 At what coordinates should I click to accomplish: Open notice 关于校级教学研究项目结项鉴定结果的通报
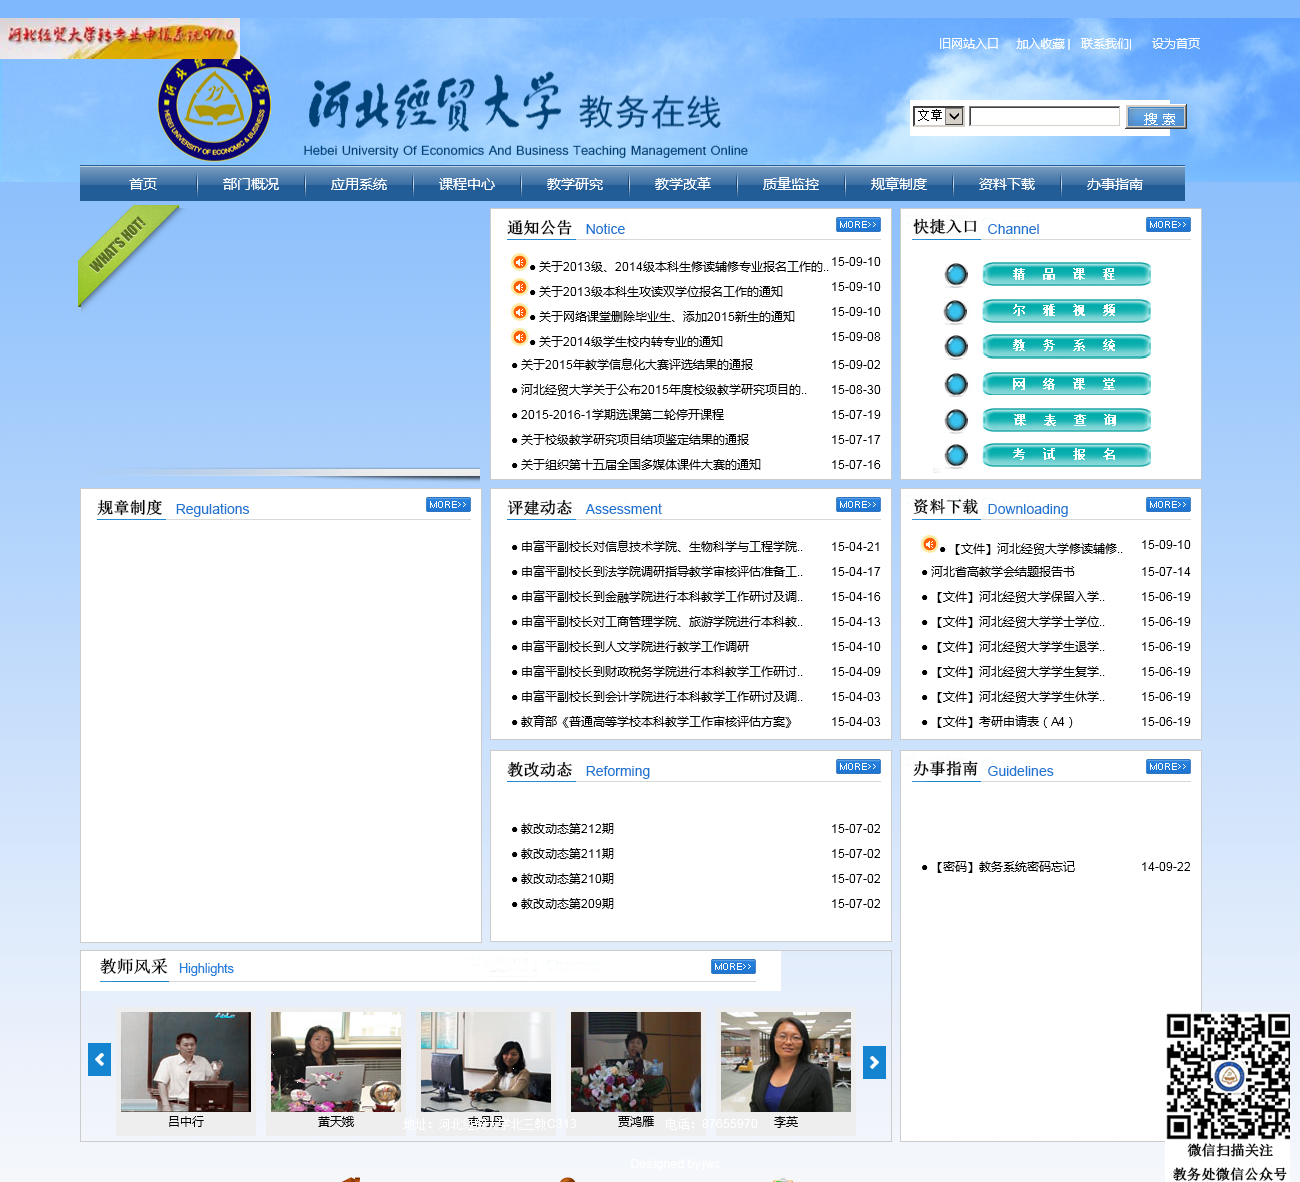tap(635, 440)
